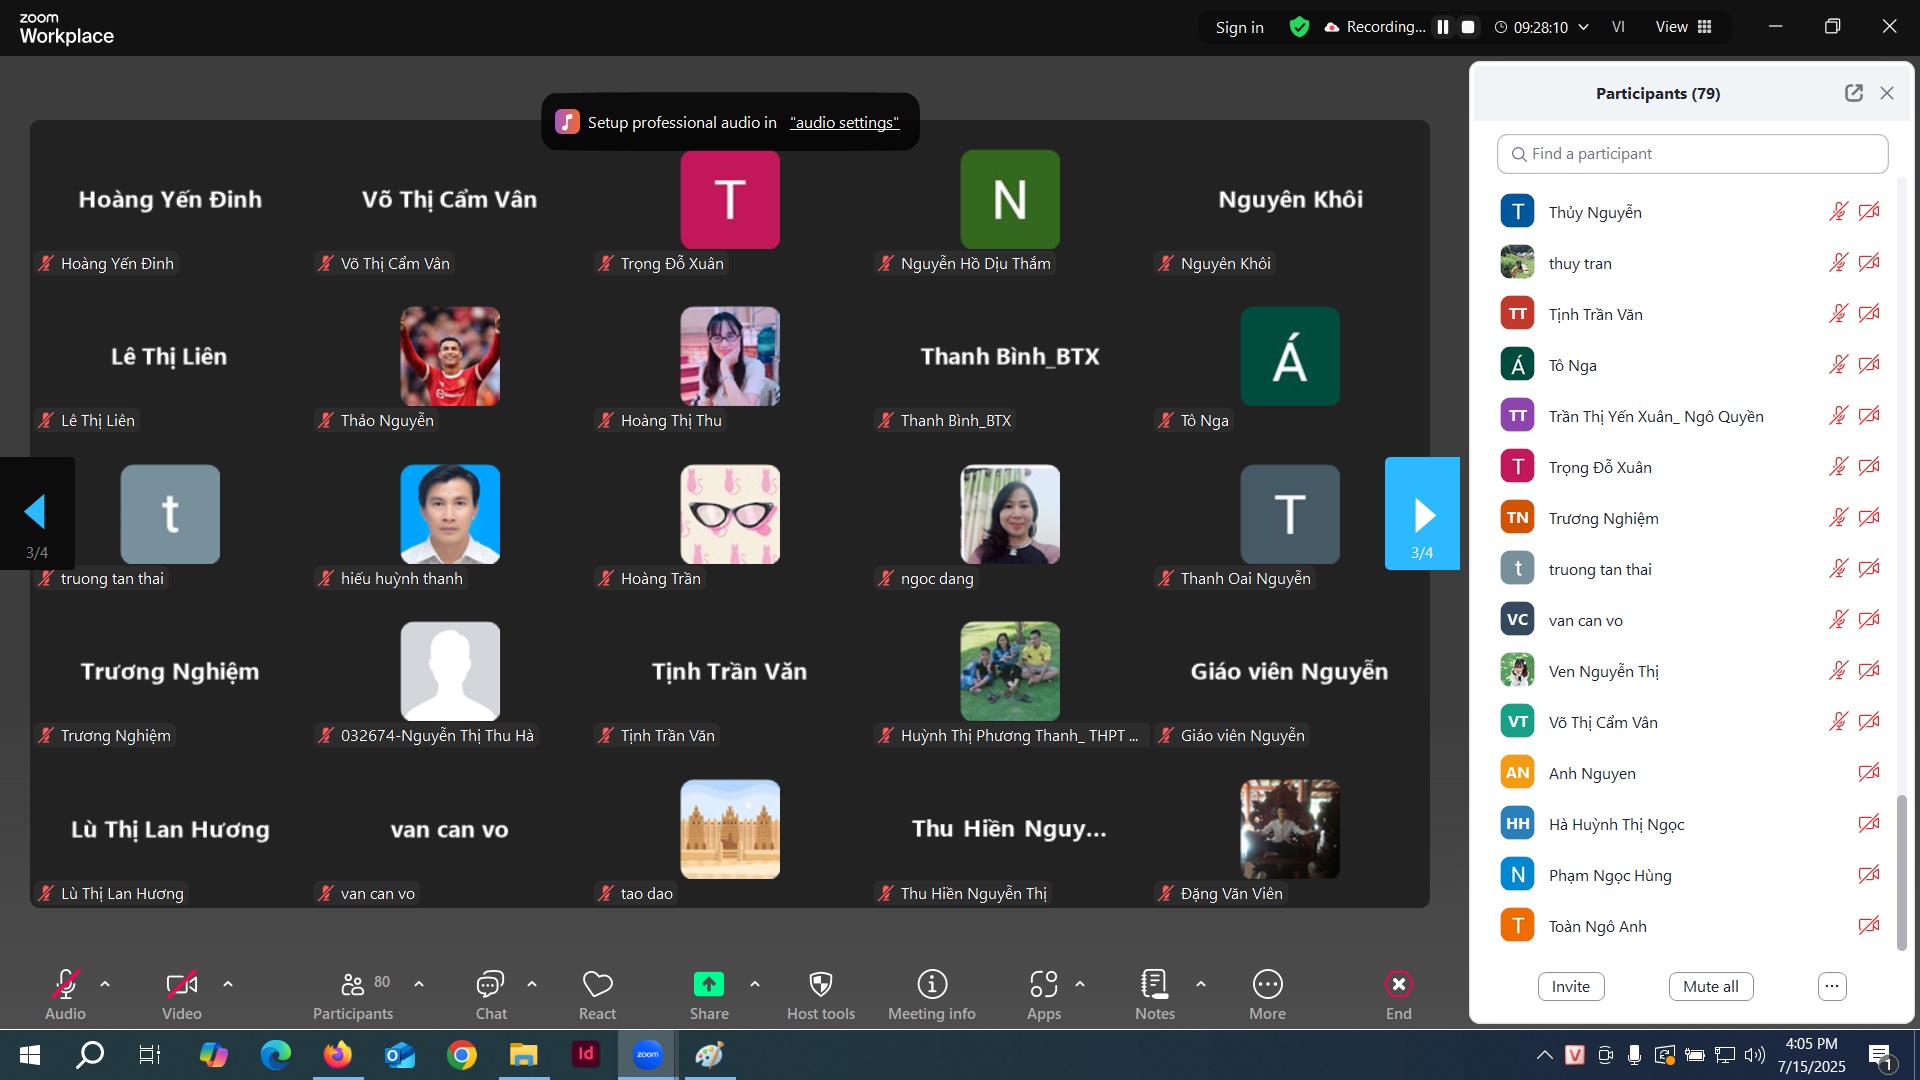Expand participants options arrow
The image size is (1920, 1080).
pos(419,984)
